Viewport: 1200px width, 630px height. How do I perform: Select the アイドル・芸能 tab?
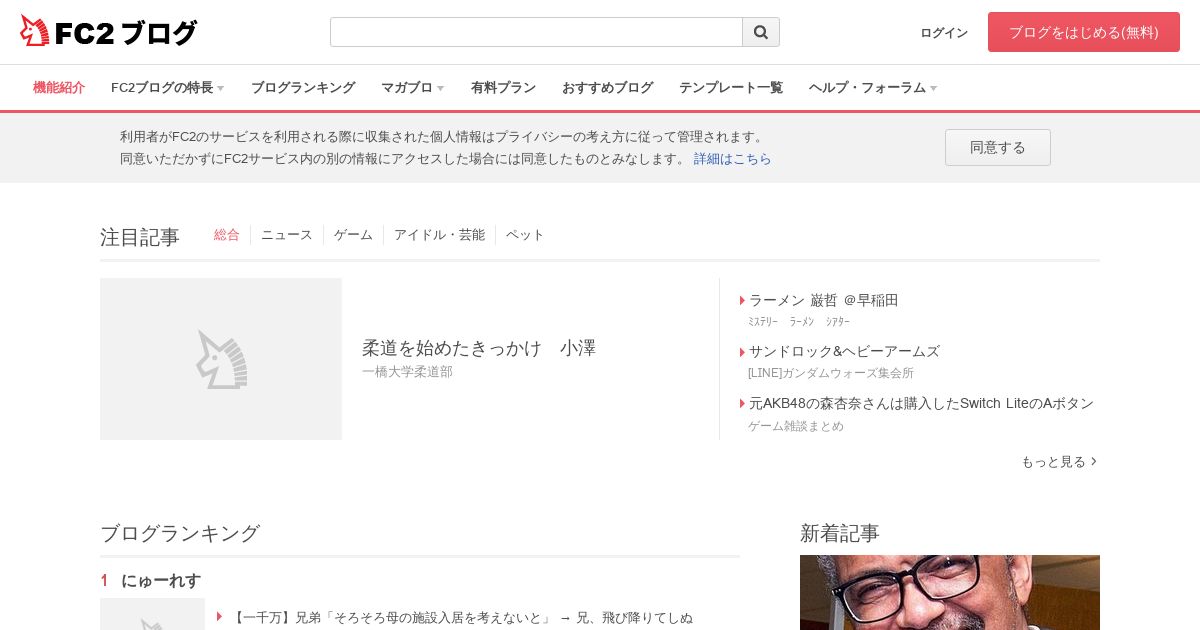click(439, 234)
